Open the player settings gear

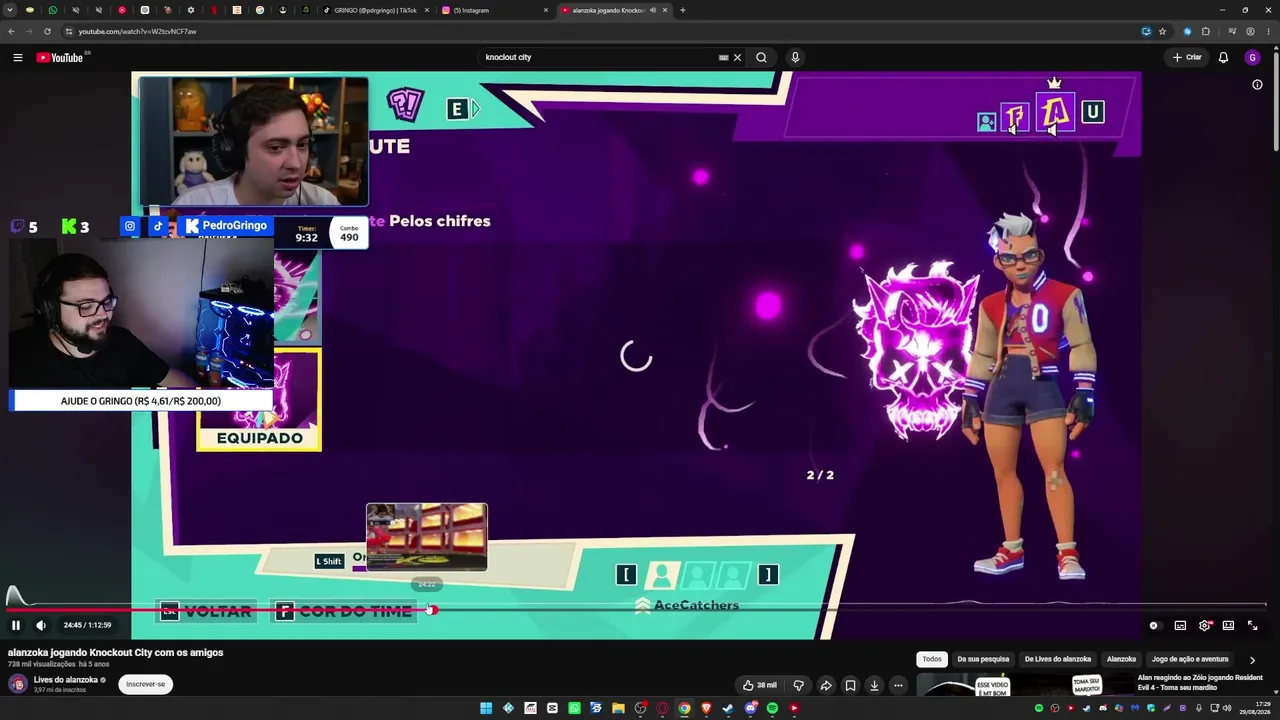(x=1204, y=625)
